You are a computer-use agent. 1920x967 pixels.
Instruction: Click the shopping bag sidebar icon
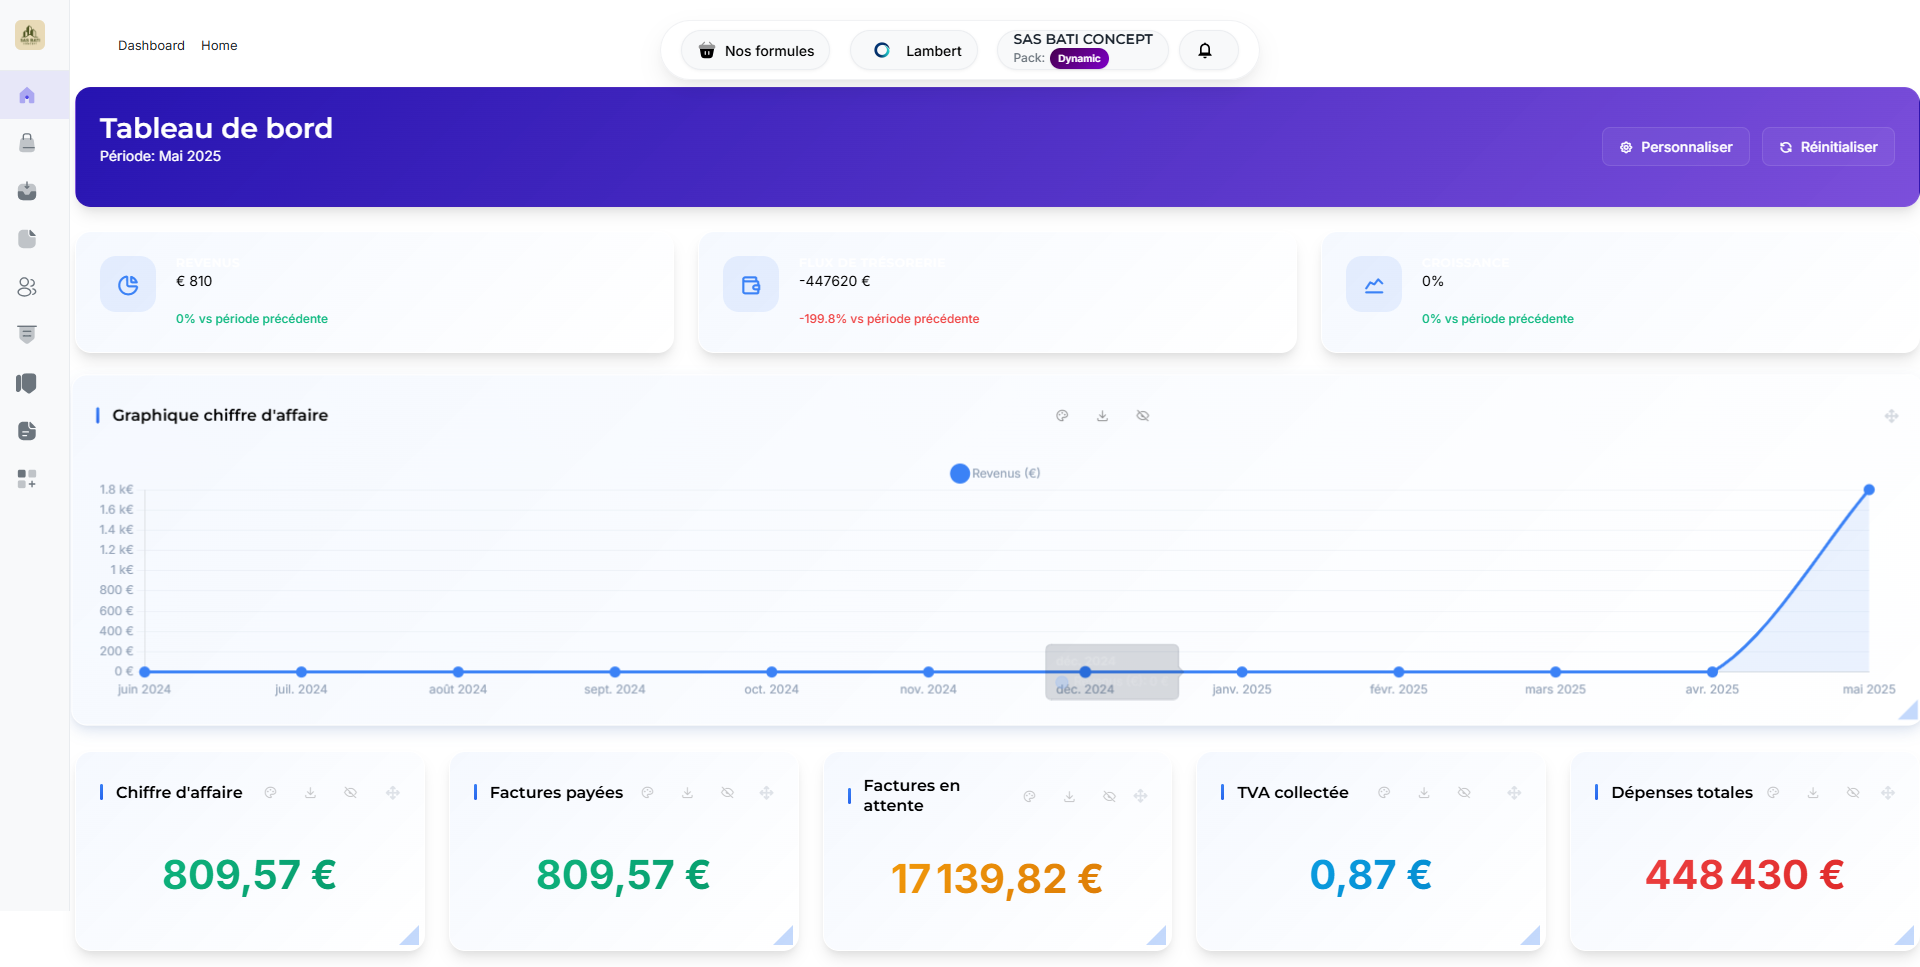click(x=27, y=143)
